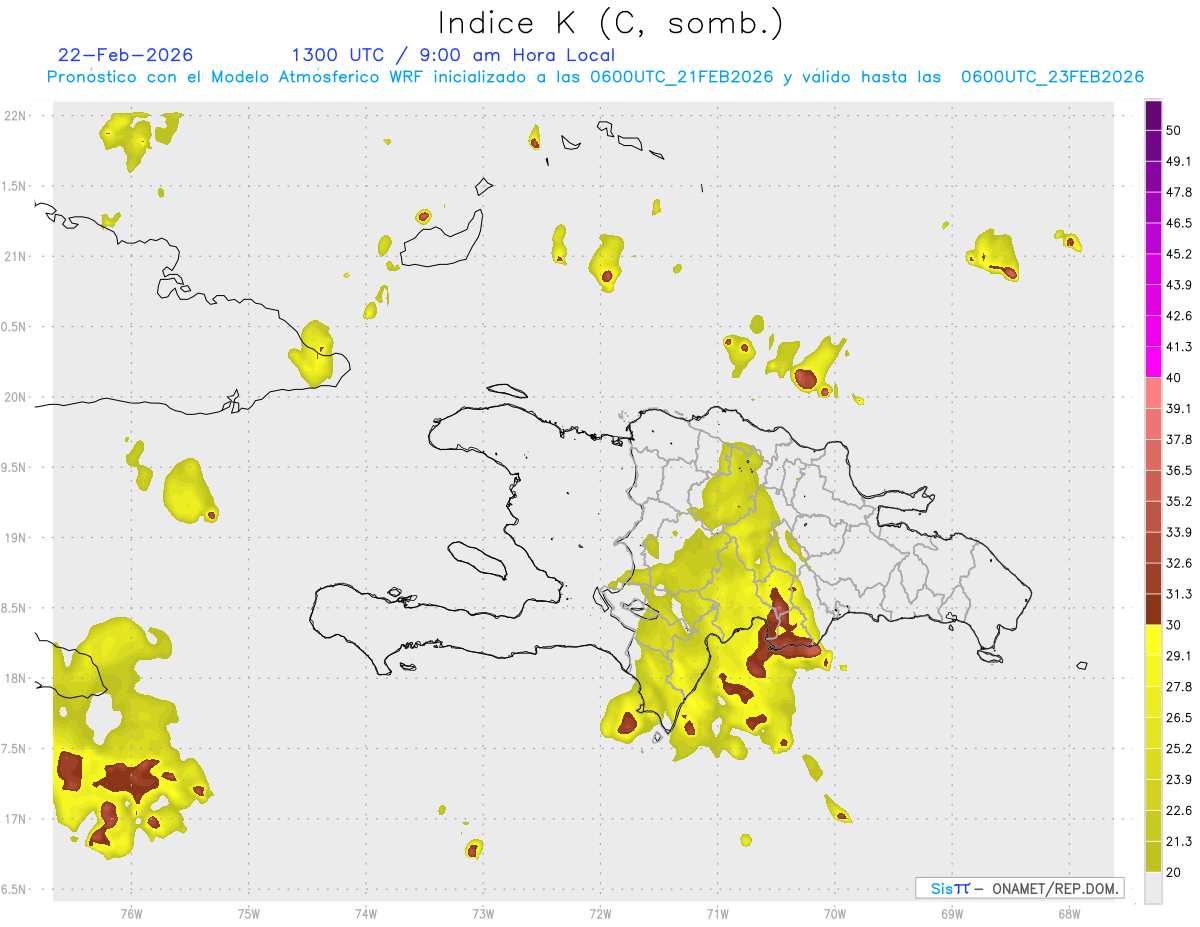
Task: Click the 22.6 color scale value
Action: click(x=1179, y=811)
